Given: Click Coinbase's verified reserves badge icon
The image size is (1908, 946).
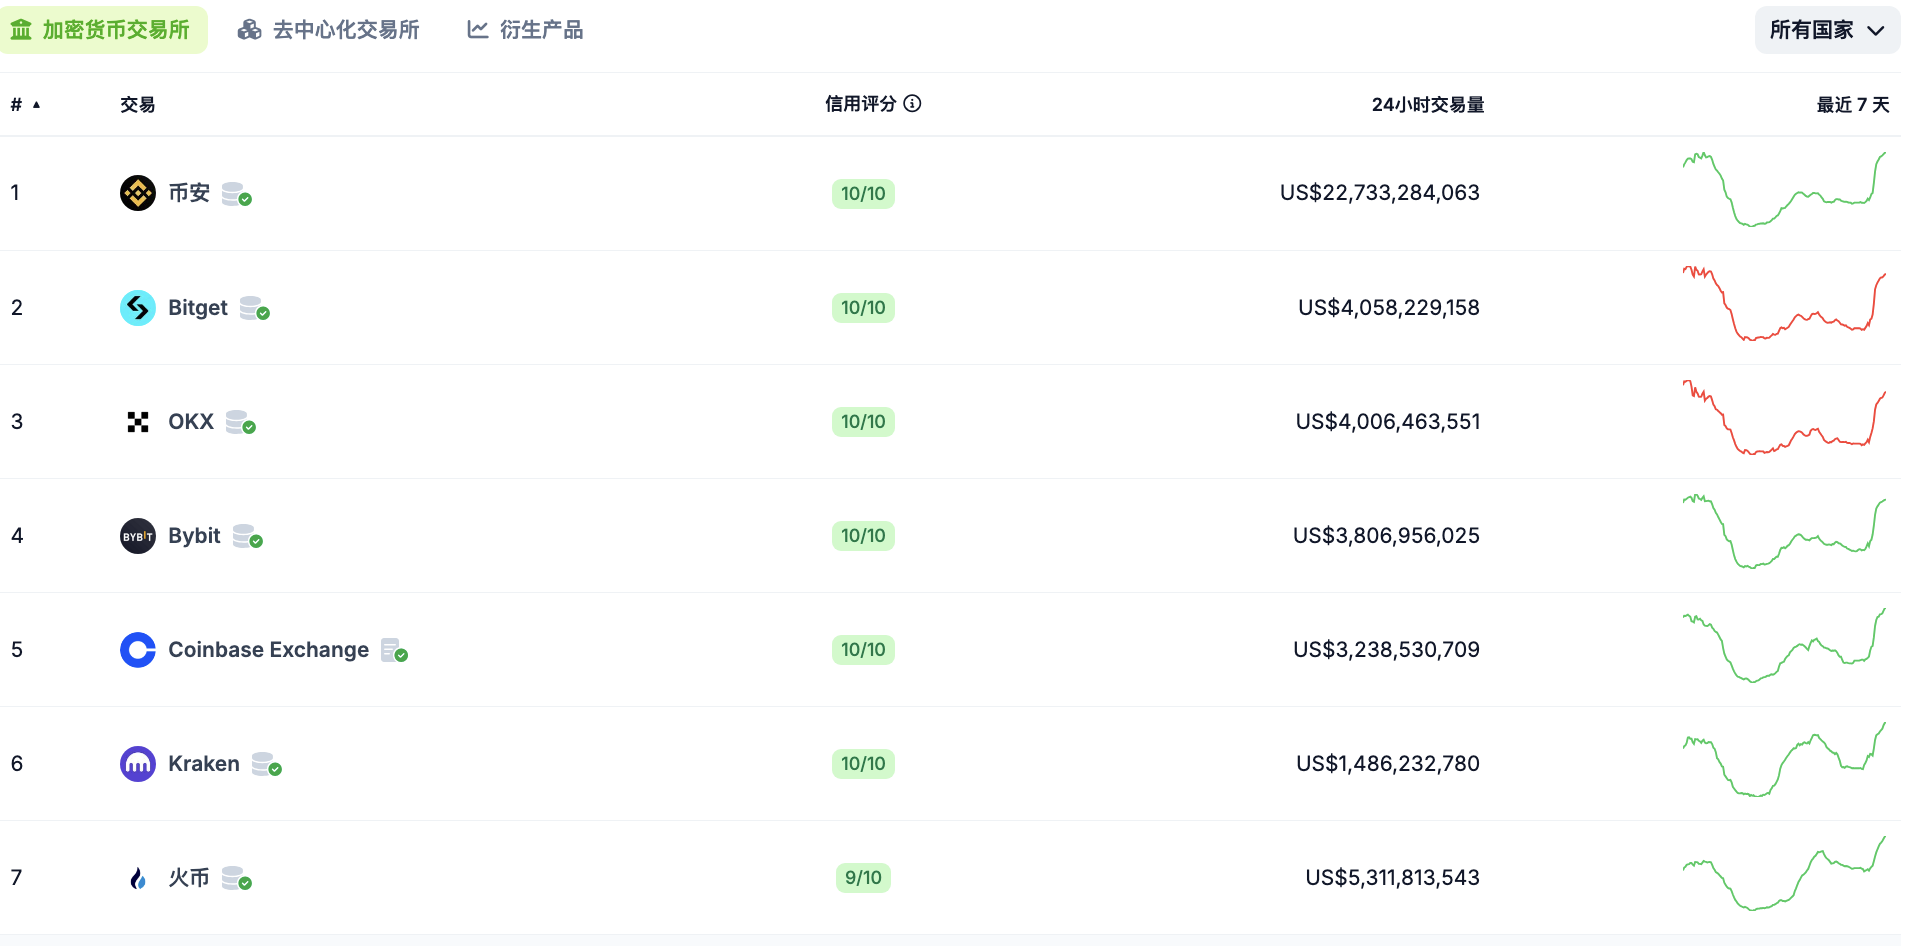Looking at the screenshot, I should [395, 651].
